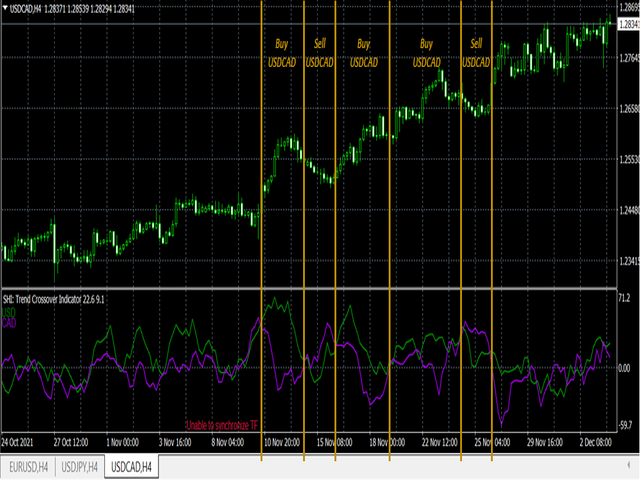Click the purple CAD legend label
Viewport: 640px width, 480px height.
[10, 322]
